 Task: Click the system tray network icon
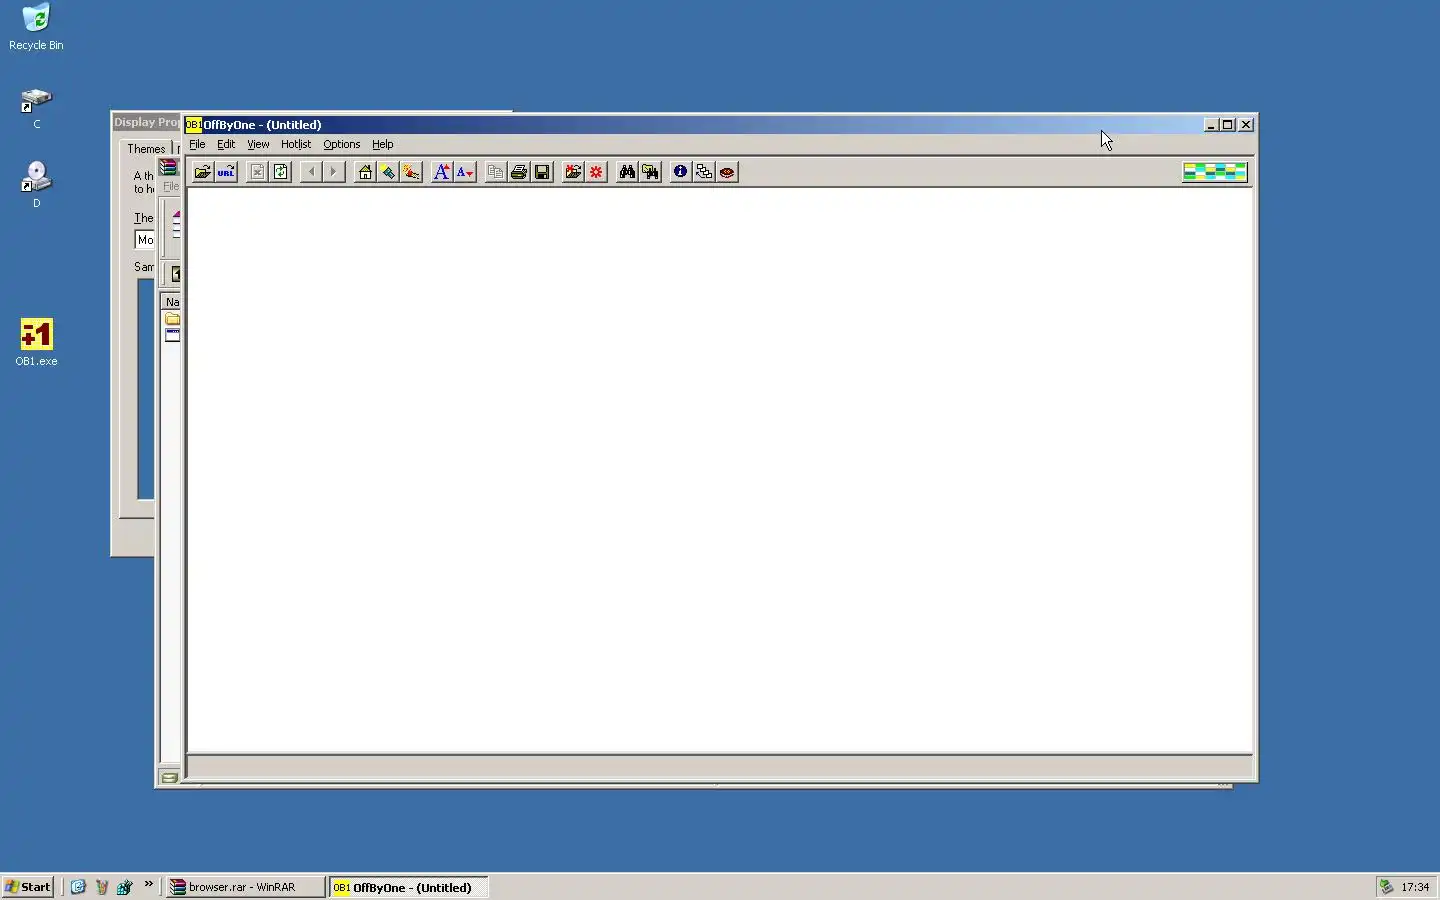coord(1386,887)
